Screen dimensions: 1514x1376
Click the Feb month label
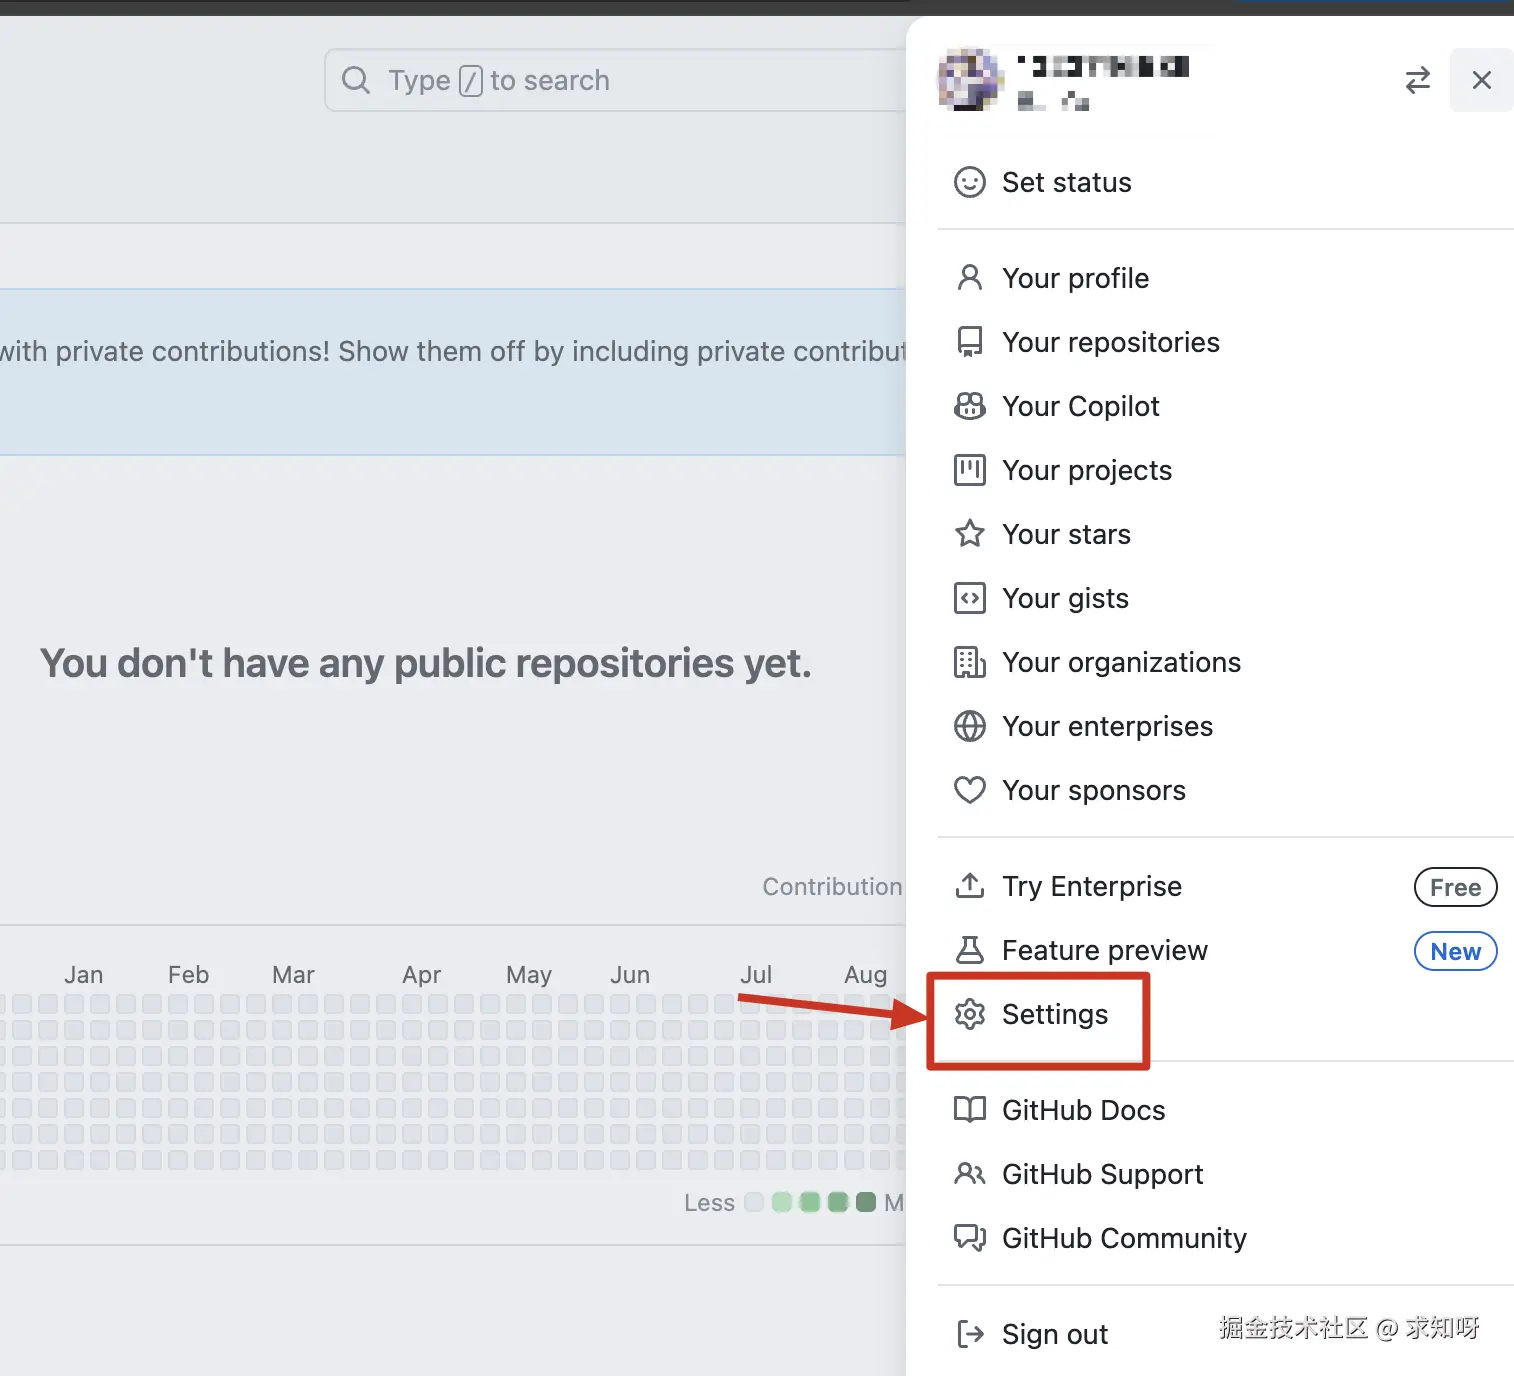[188, 975]
